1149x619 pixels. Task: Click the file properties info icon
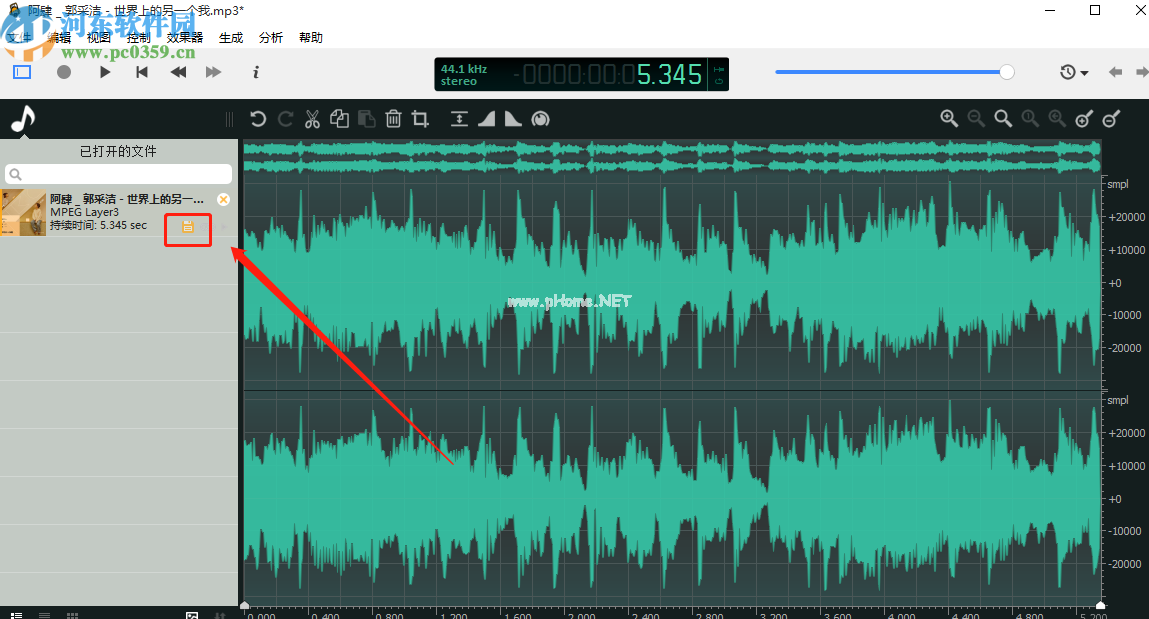click(x=256, y=72)
